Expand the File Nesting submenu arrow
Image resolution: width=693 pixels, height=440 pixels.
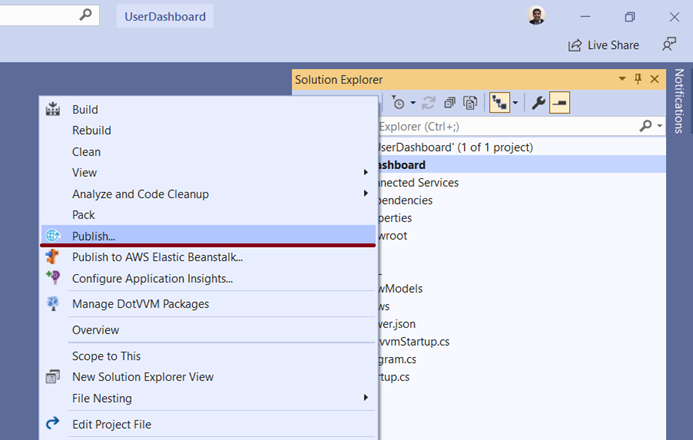click(x=366, y=398)
